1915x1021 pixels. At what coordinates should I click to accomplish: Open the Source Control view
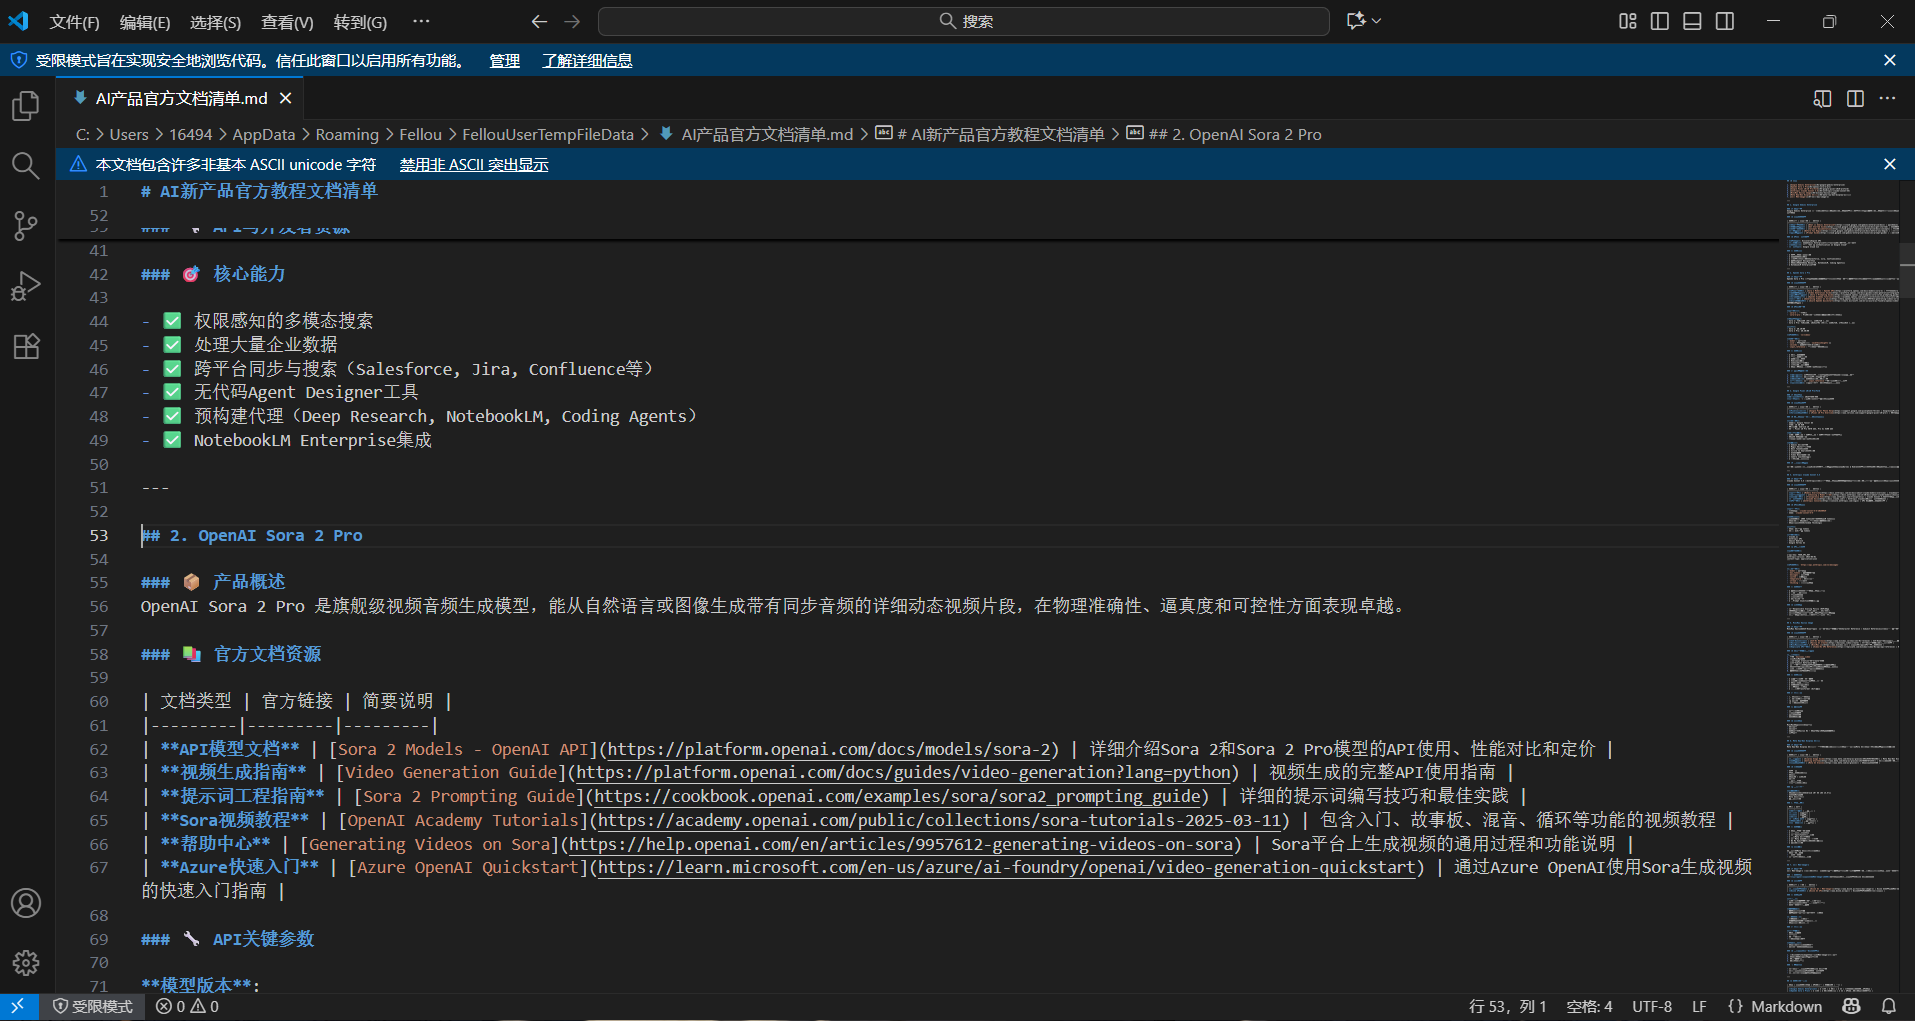pyautogui.click(x=26, y=226)
